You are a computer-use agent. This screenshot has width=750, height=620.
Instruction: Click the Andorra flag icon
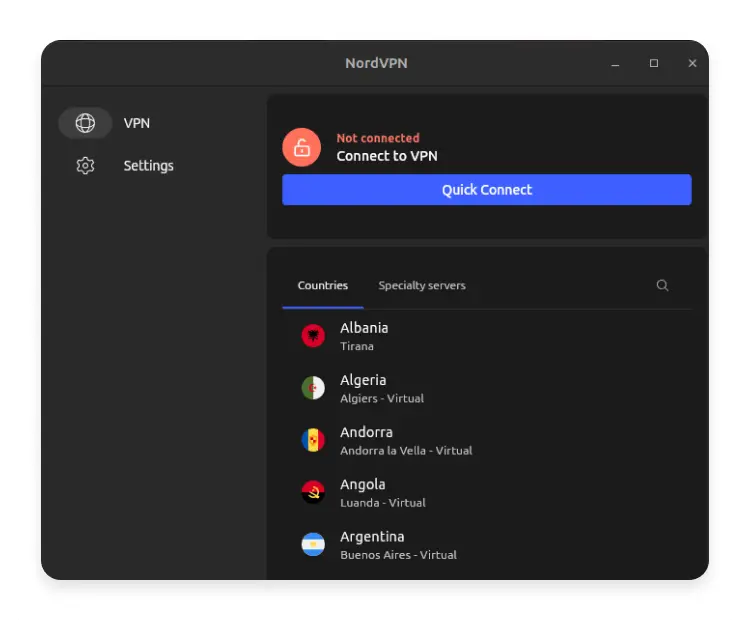coord(313,440)
